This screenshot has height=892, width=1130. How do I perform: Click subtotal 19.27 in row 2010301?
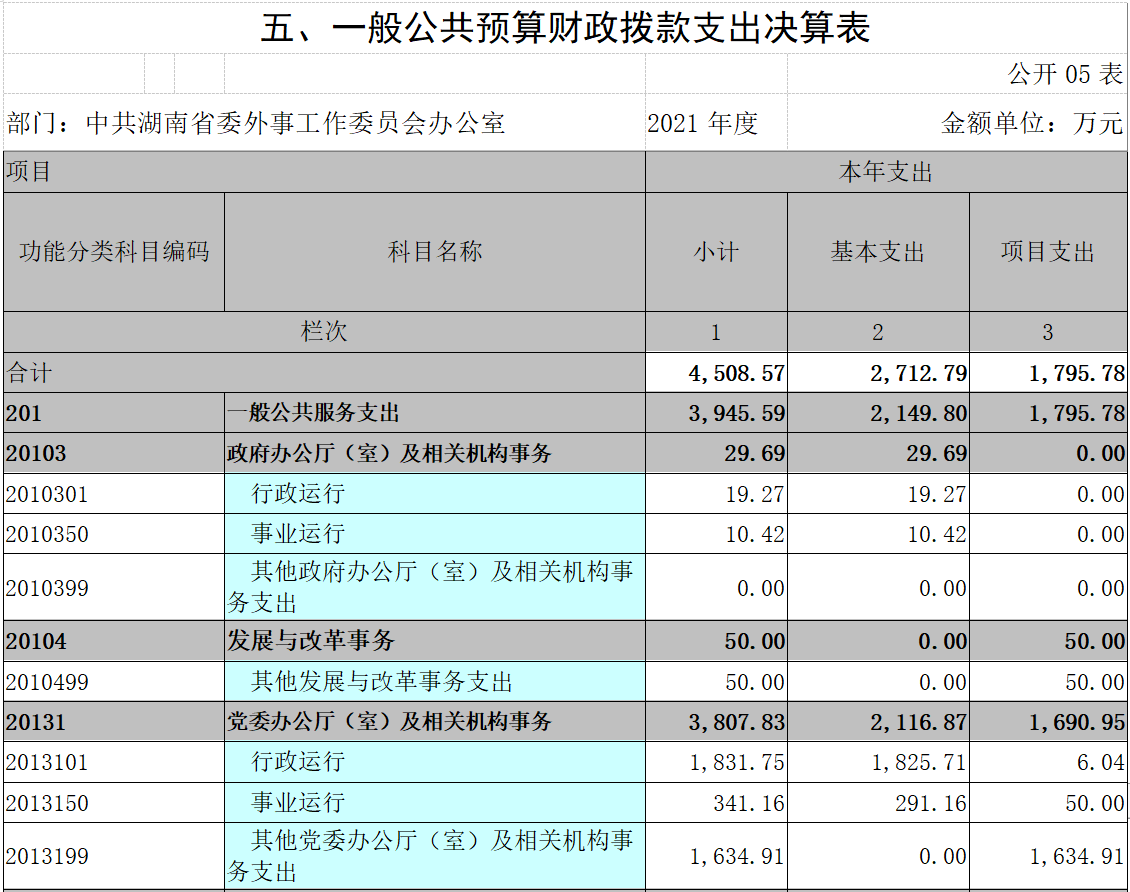click(x=716, y=494)
